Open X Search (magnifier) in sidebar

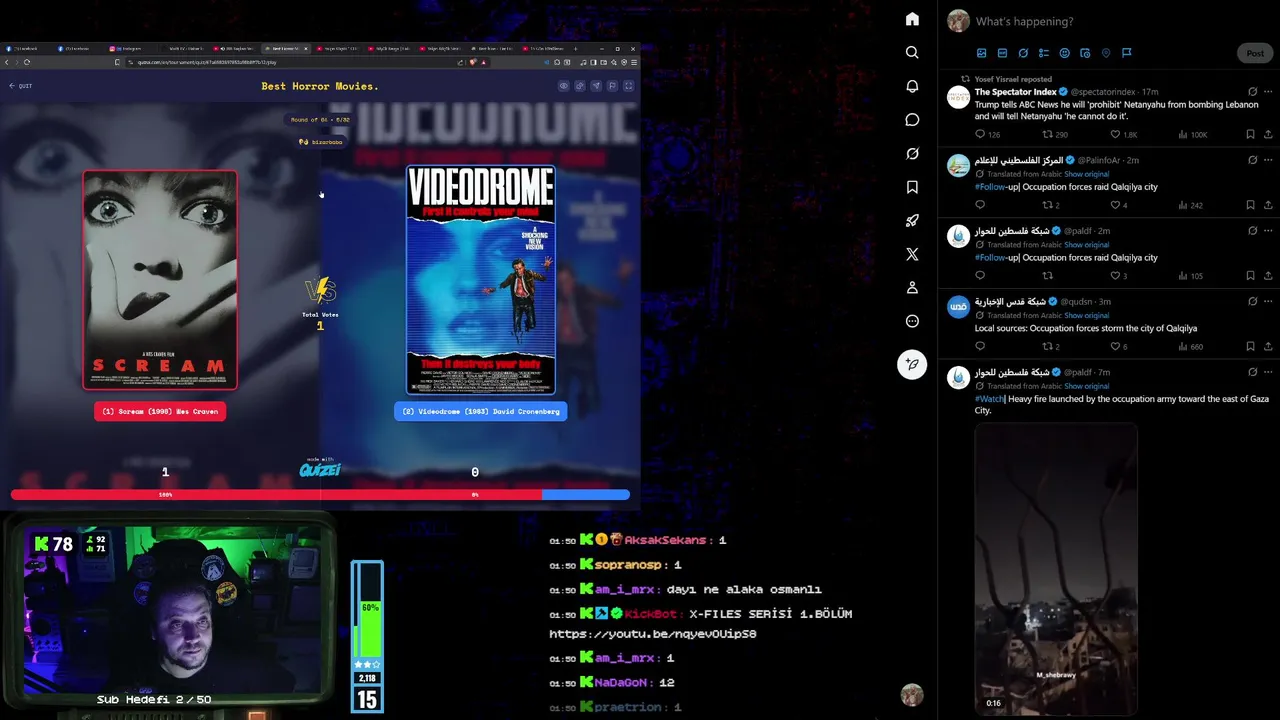tap(912, 52)
